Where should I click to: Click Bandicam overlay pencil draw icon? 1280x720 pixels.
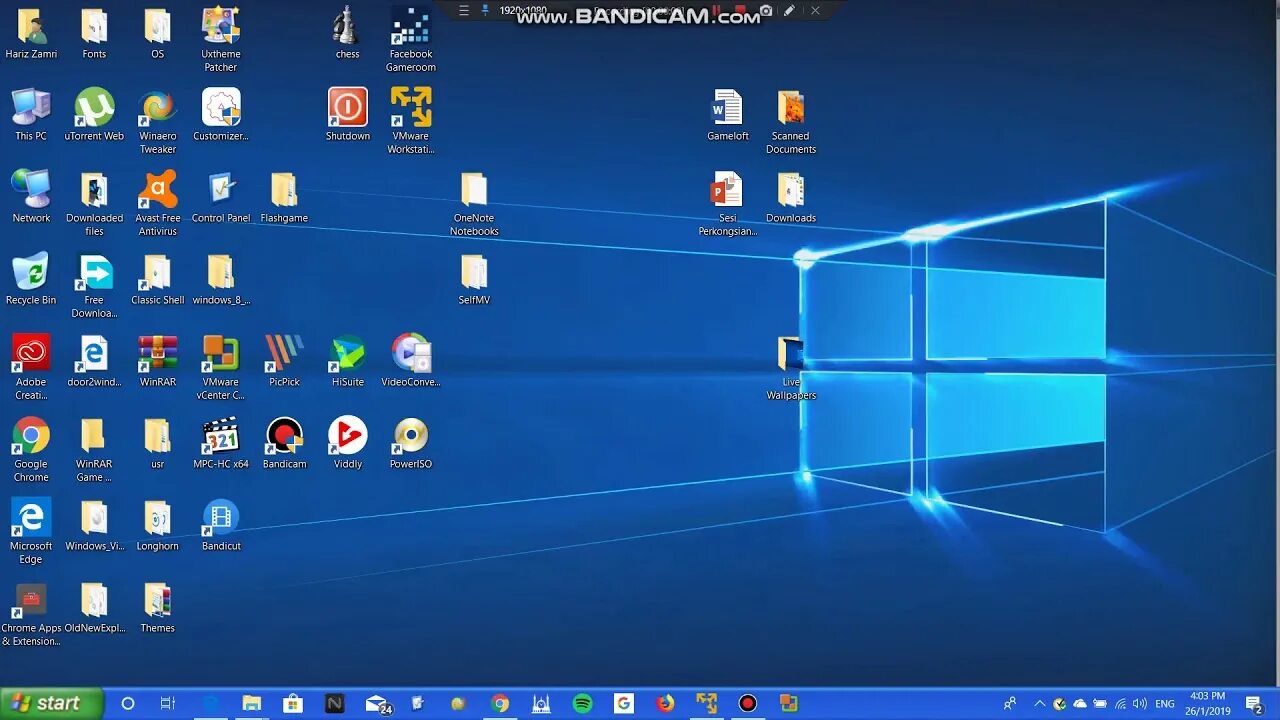[x=789, y=10]
